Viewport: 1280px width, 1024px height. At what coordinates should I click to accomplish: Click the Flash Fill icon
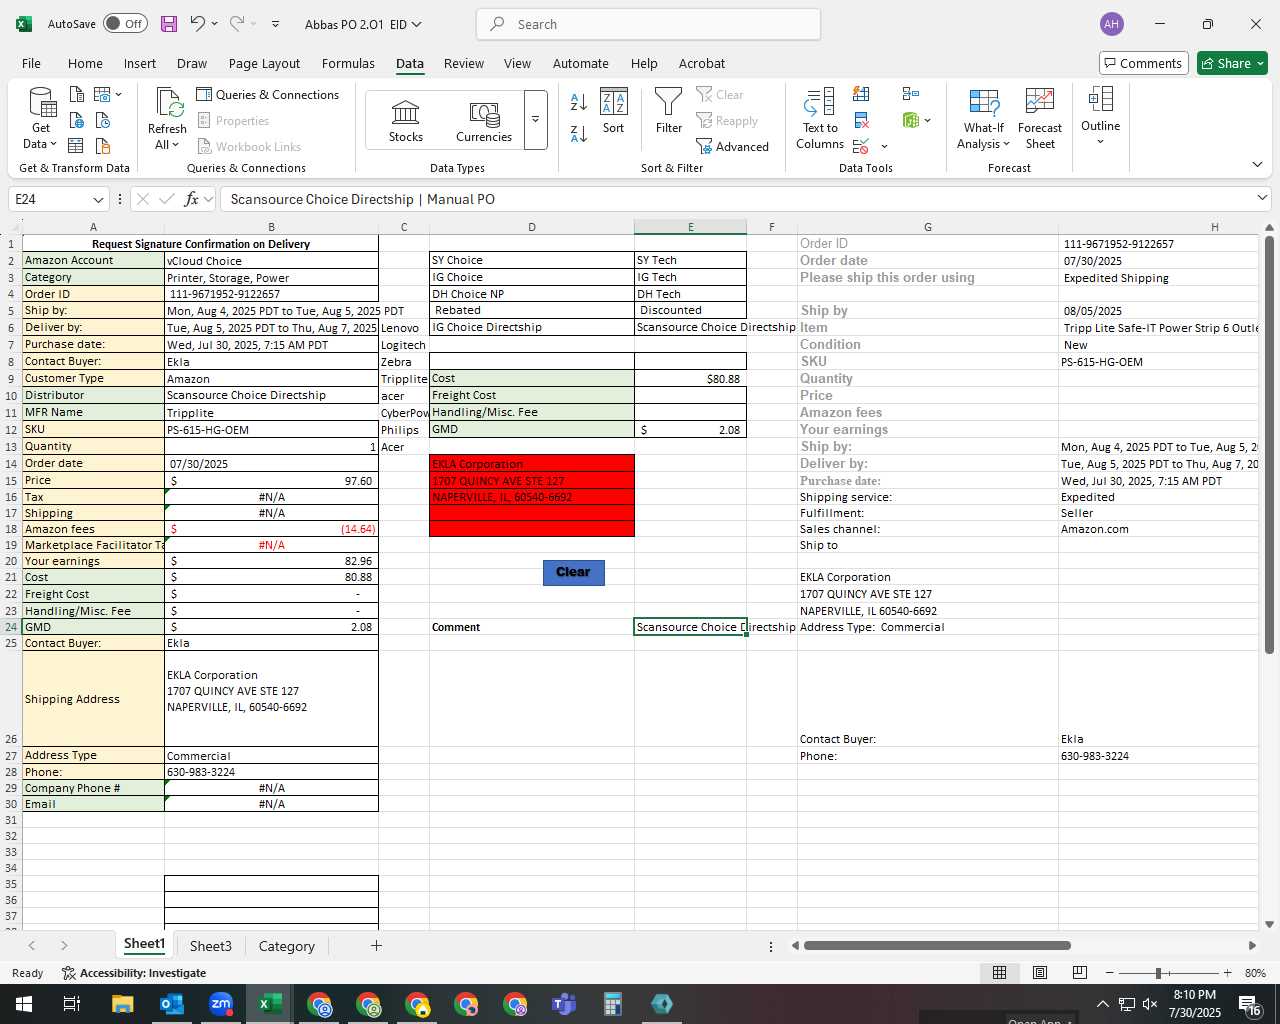(x=861, y=95)
